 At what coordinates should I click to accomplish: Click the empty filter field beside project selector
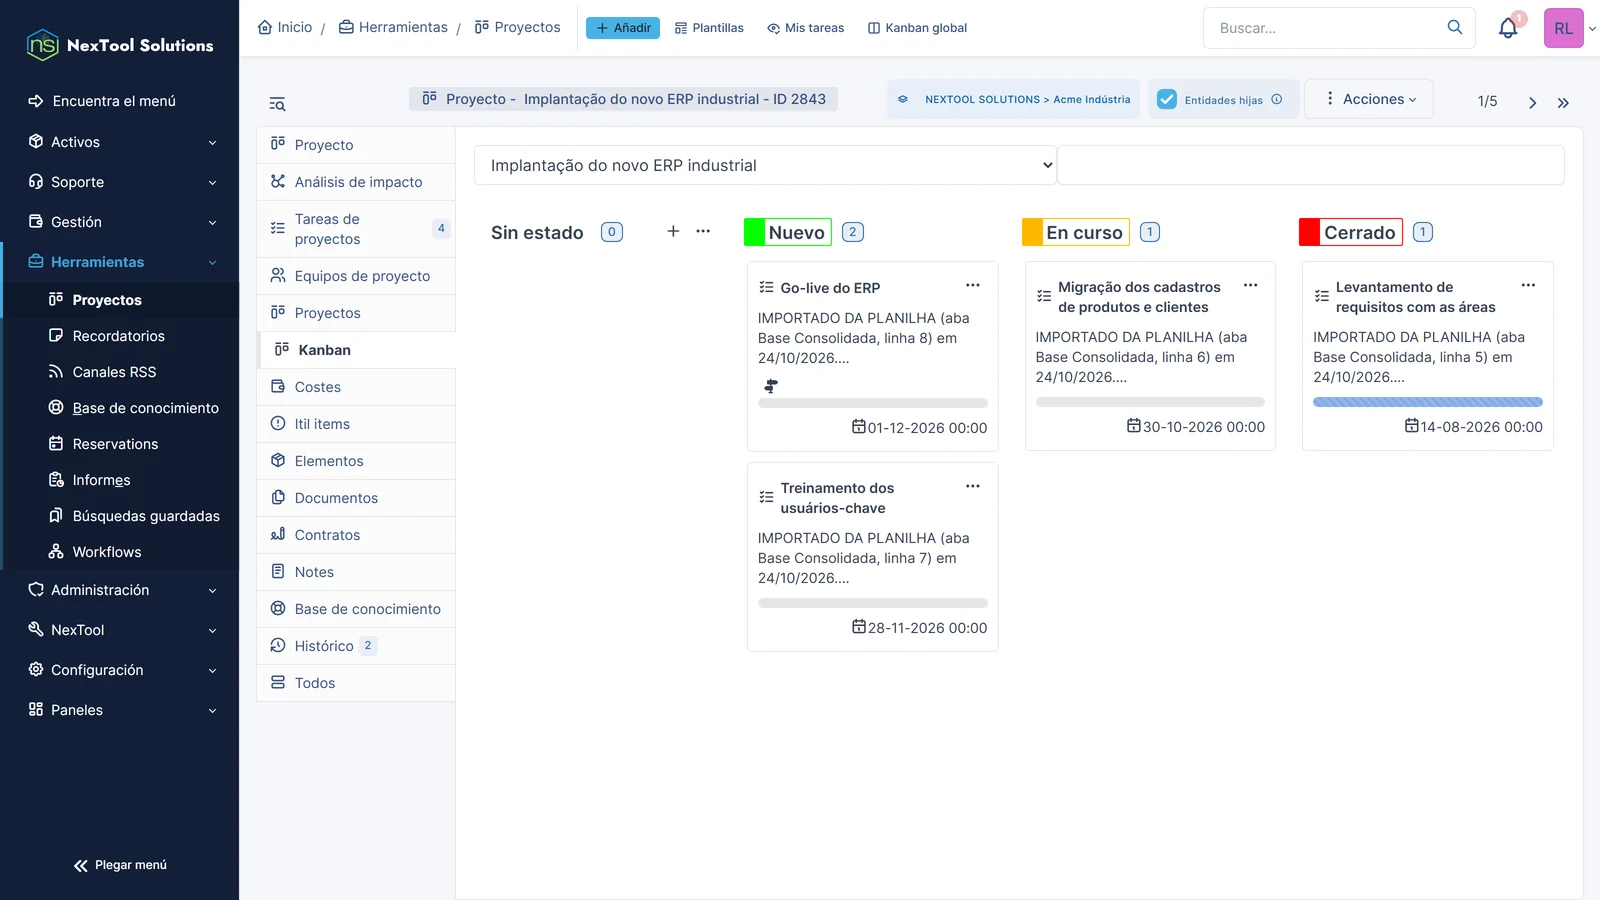point(1311,165)
